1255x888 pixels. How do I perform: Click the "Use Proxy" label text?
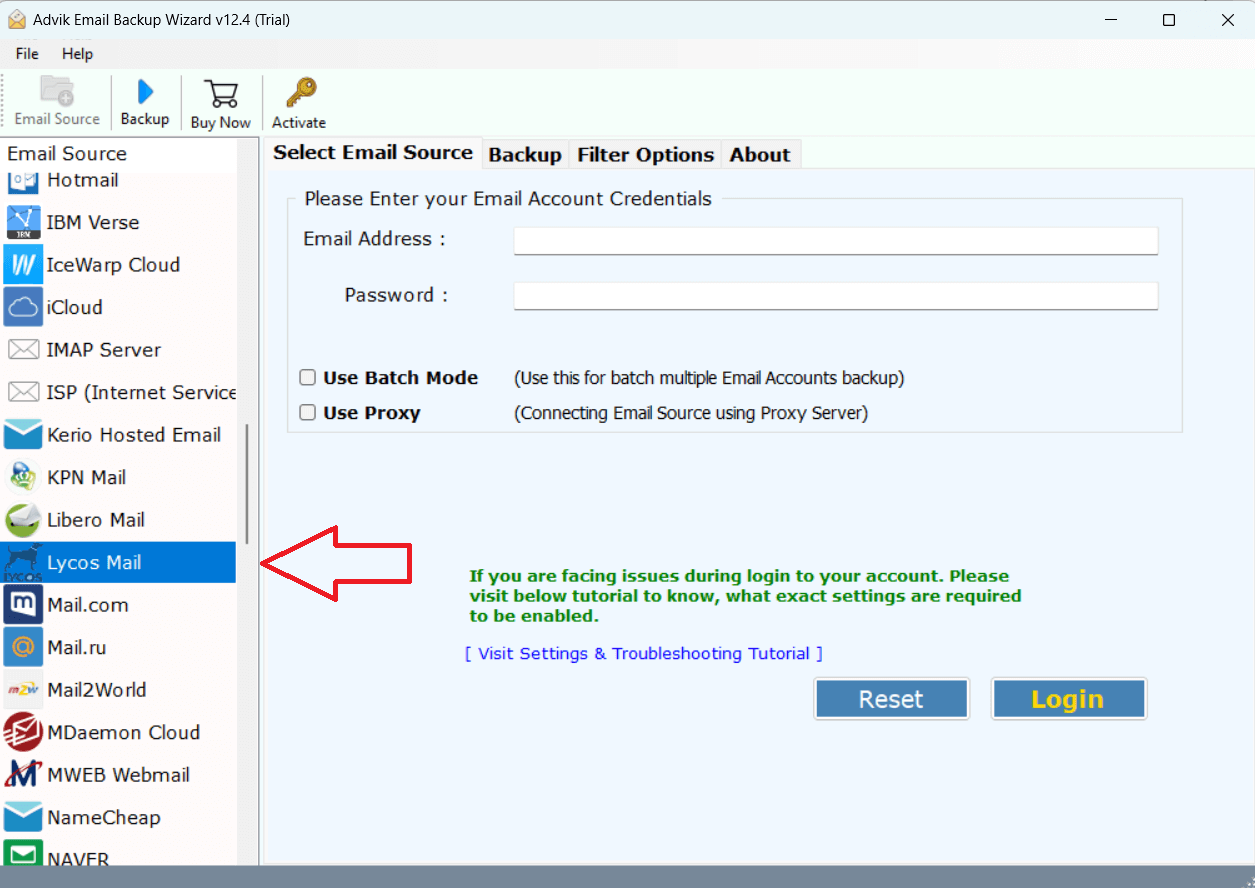click(372, 413)
